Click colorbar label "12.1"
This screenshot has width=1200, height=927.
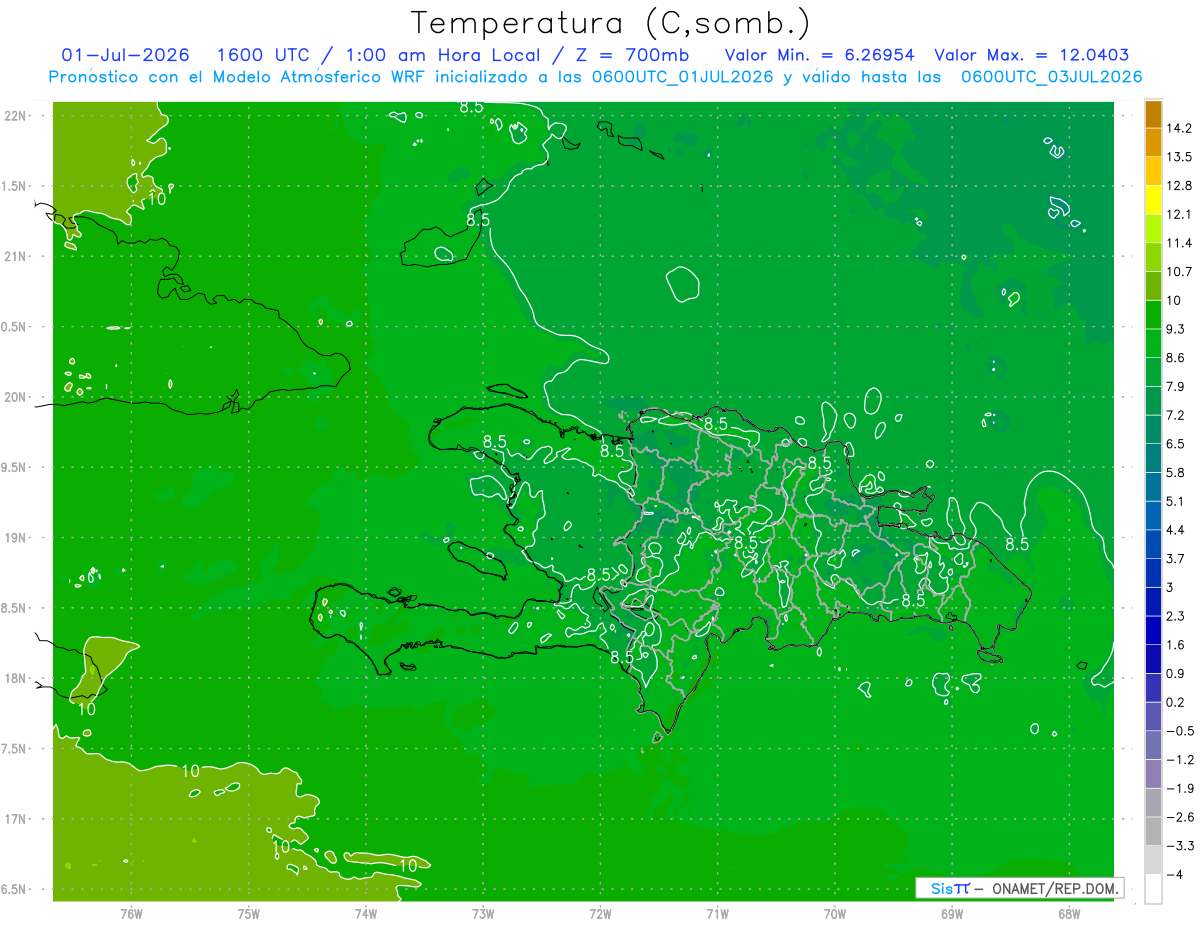click(x=1179, y=215)
